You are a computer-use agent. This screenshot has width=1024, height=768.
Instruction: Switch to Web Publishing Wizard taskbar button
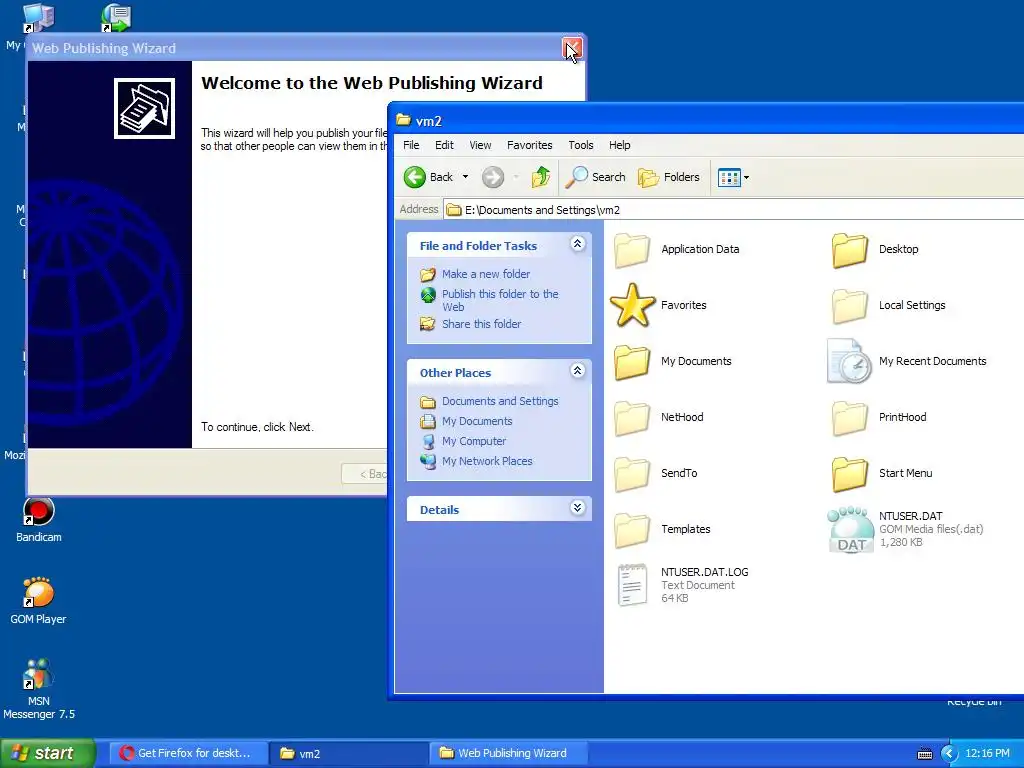[509, 753]
